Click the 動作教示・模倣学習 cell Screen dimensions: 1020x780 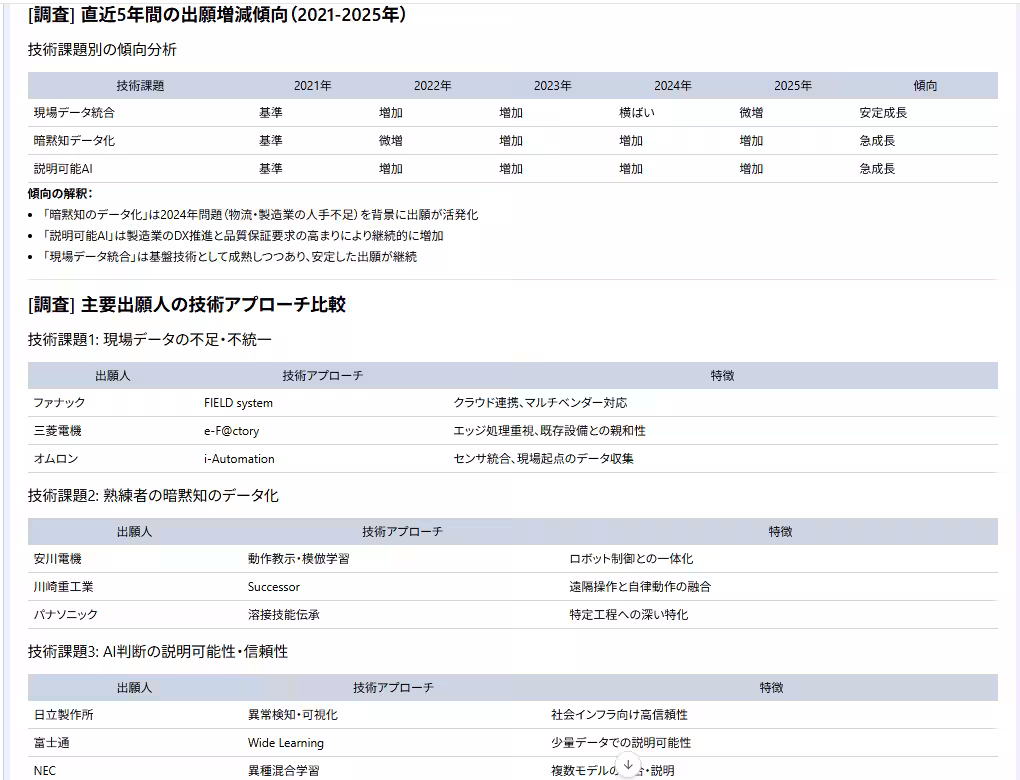(299, 559)
